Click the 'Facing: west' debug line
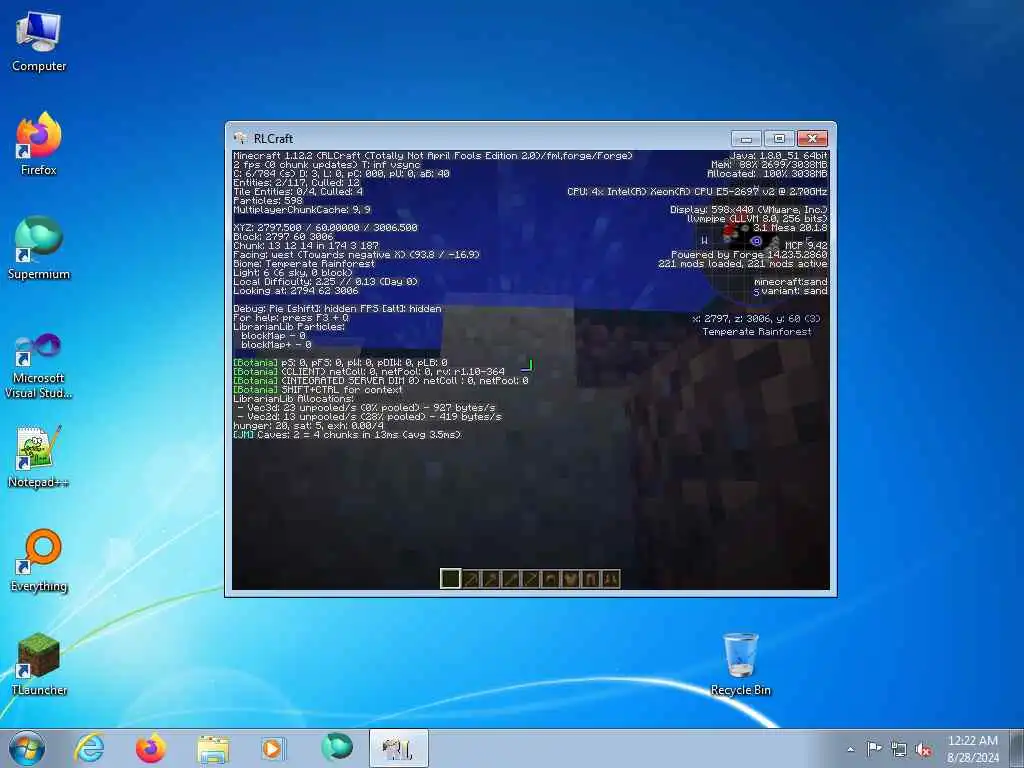Screen dimensions: 1024x768 pos(357,255)
